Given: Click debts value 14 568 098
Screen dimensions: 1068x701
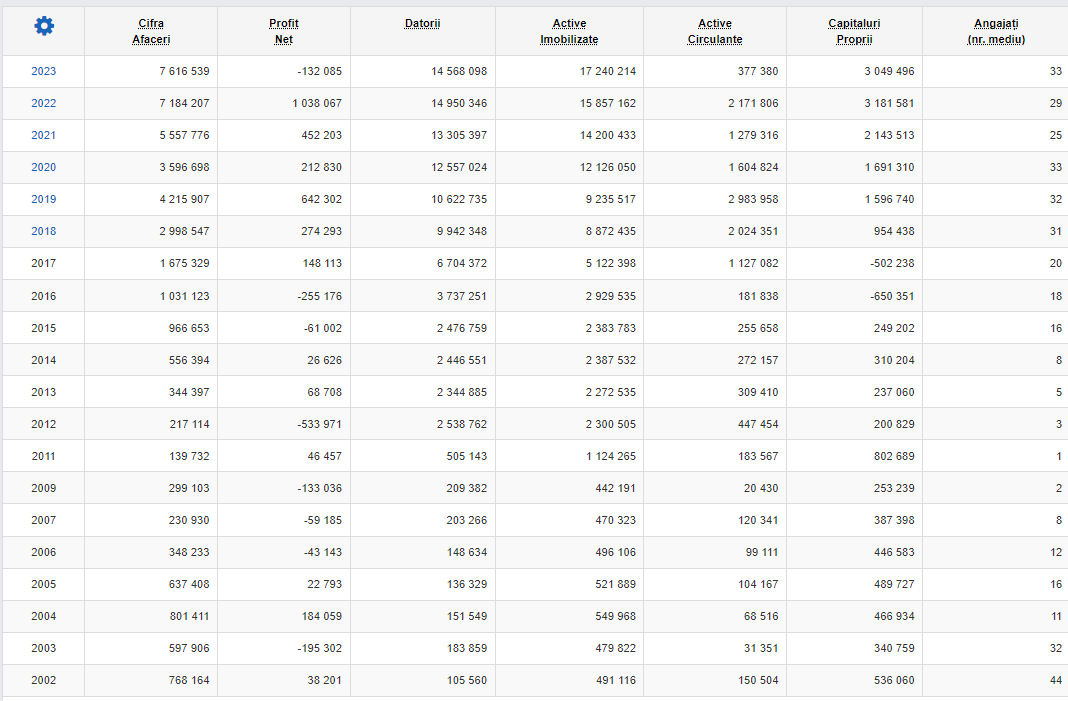Looking at the screenshot, I should (459, 71).
